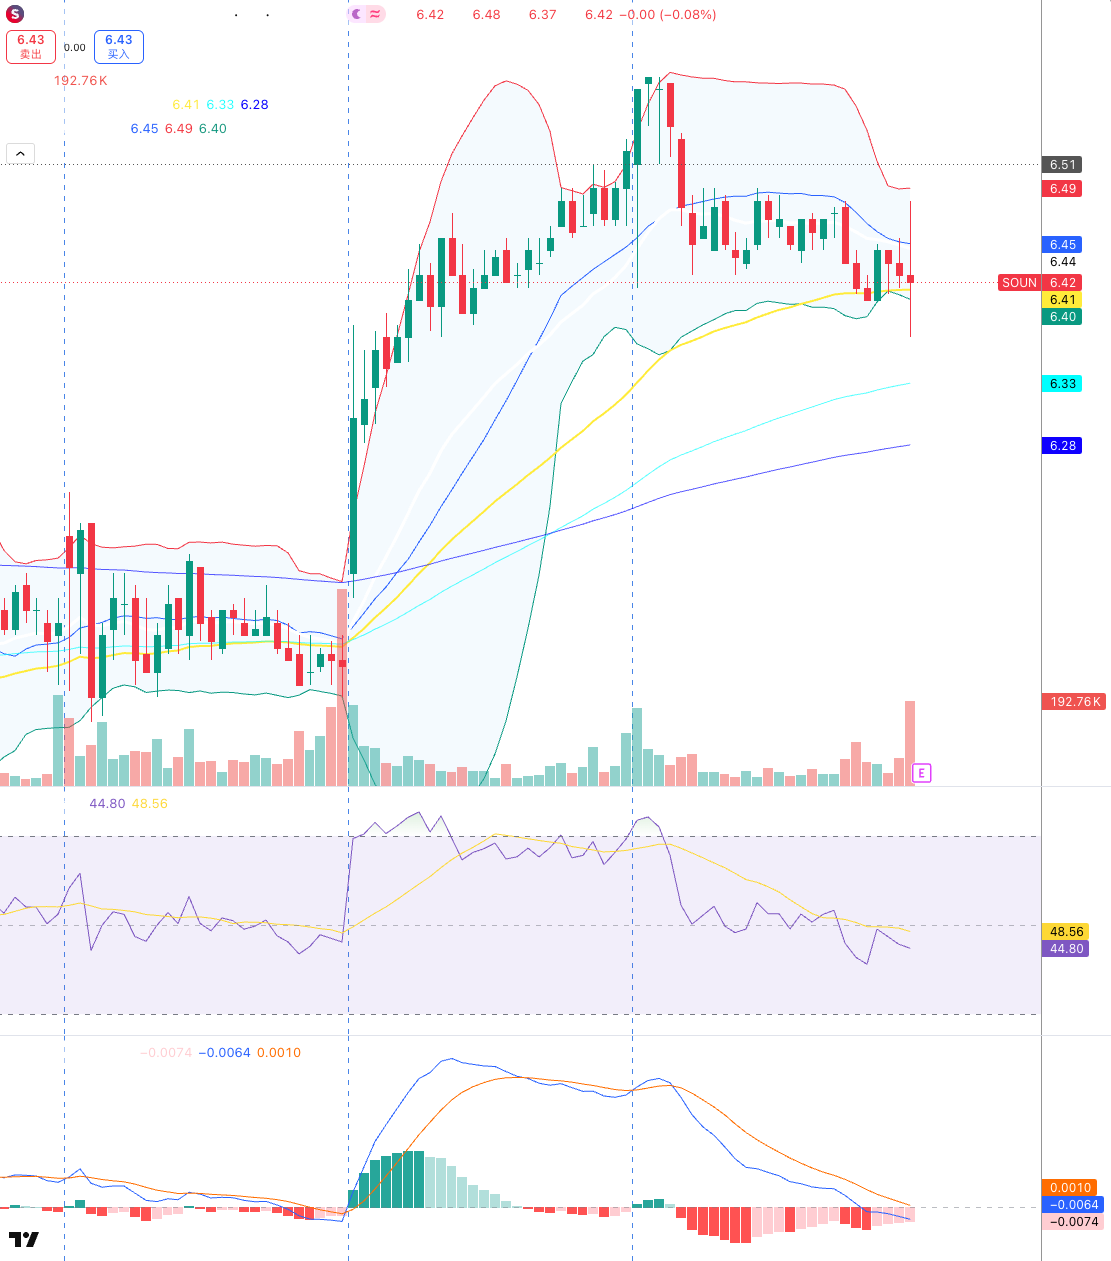Click the 6.43 买入 buy button

pos(119,47)
